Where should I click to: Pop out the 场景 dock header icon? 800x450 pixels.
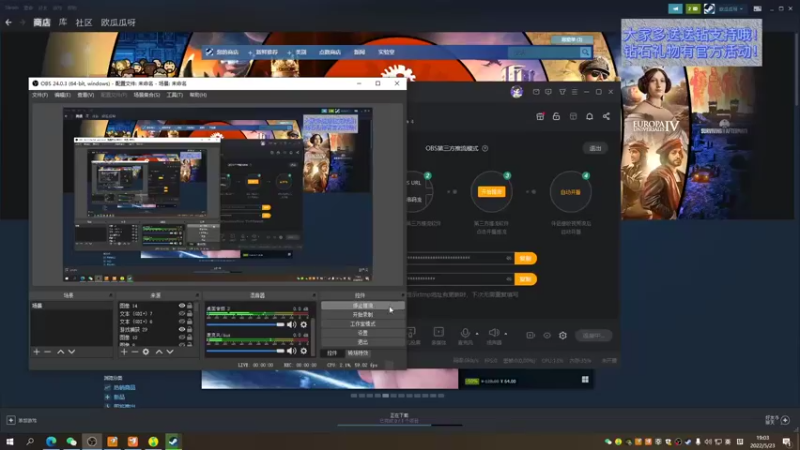coord(110,295)
